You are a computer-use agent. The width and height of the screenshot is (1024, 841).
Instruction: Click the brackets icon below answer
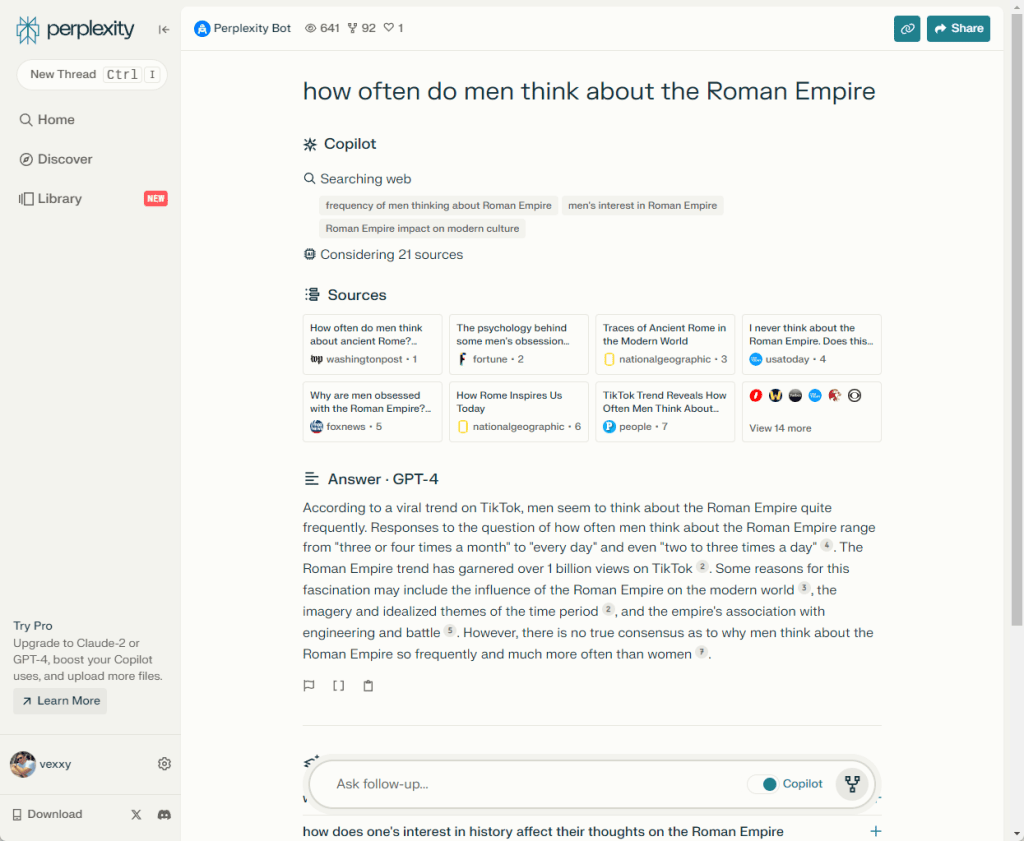tap(338, 686)
